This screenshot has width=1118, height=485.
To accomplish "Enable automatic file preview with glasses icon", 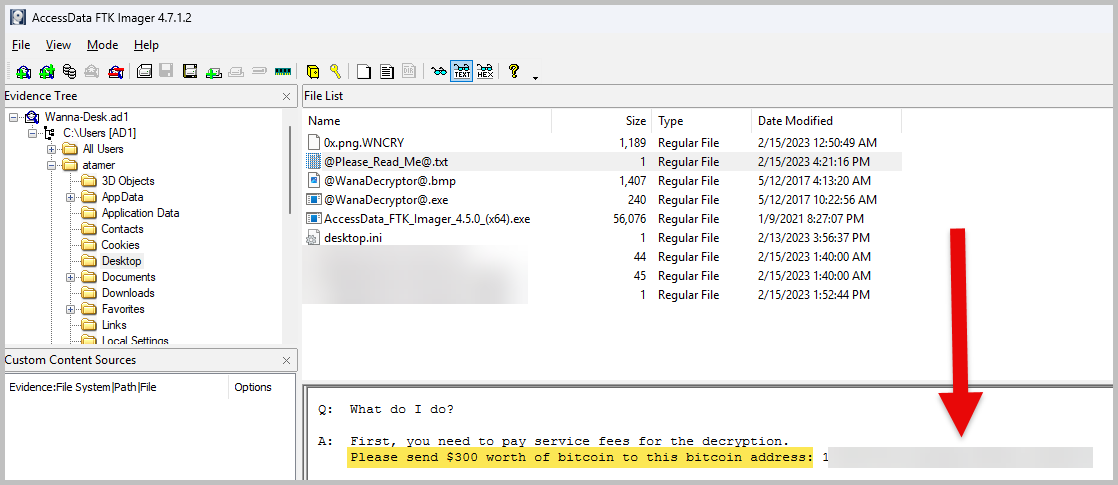I will (438, 71).
